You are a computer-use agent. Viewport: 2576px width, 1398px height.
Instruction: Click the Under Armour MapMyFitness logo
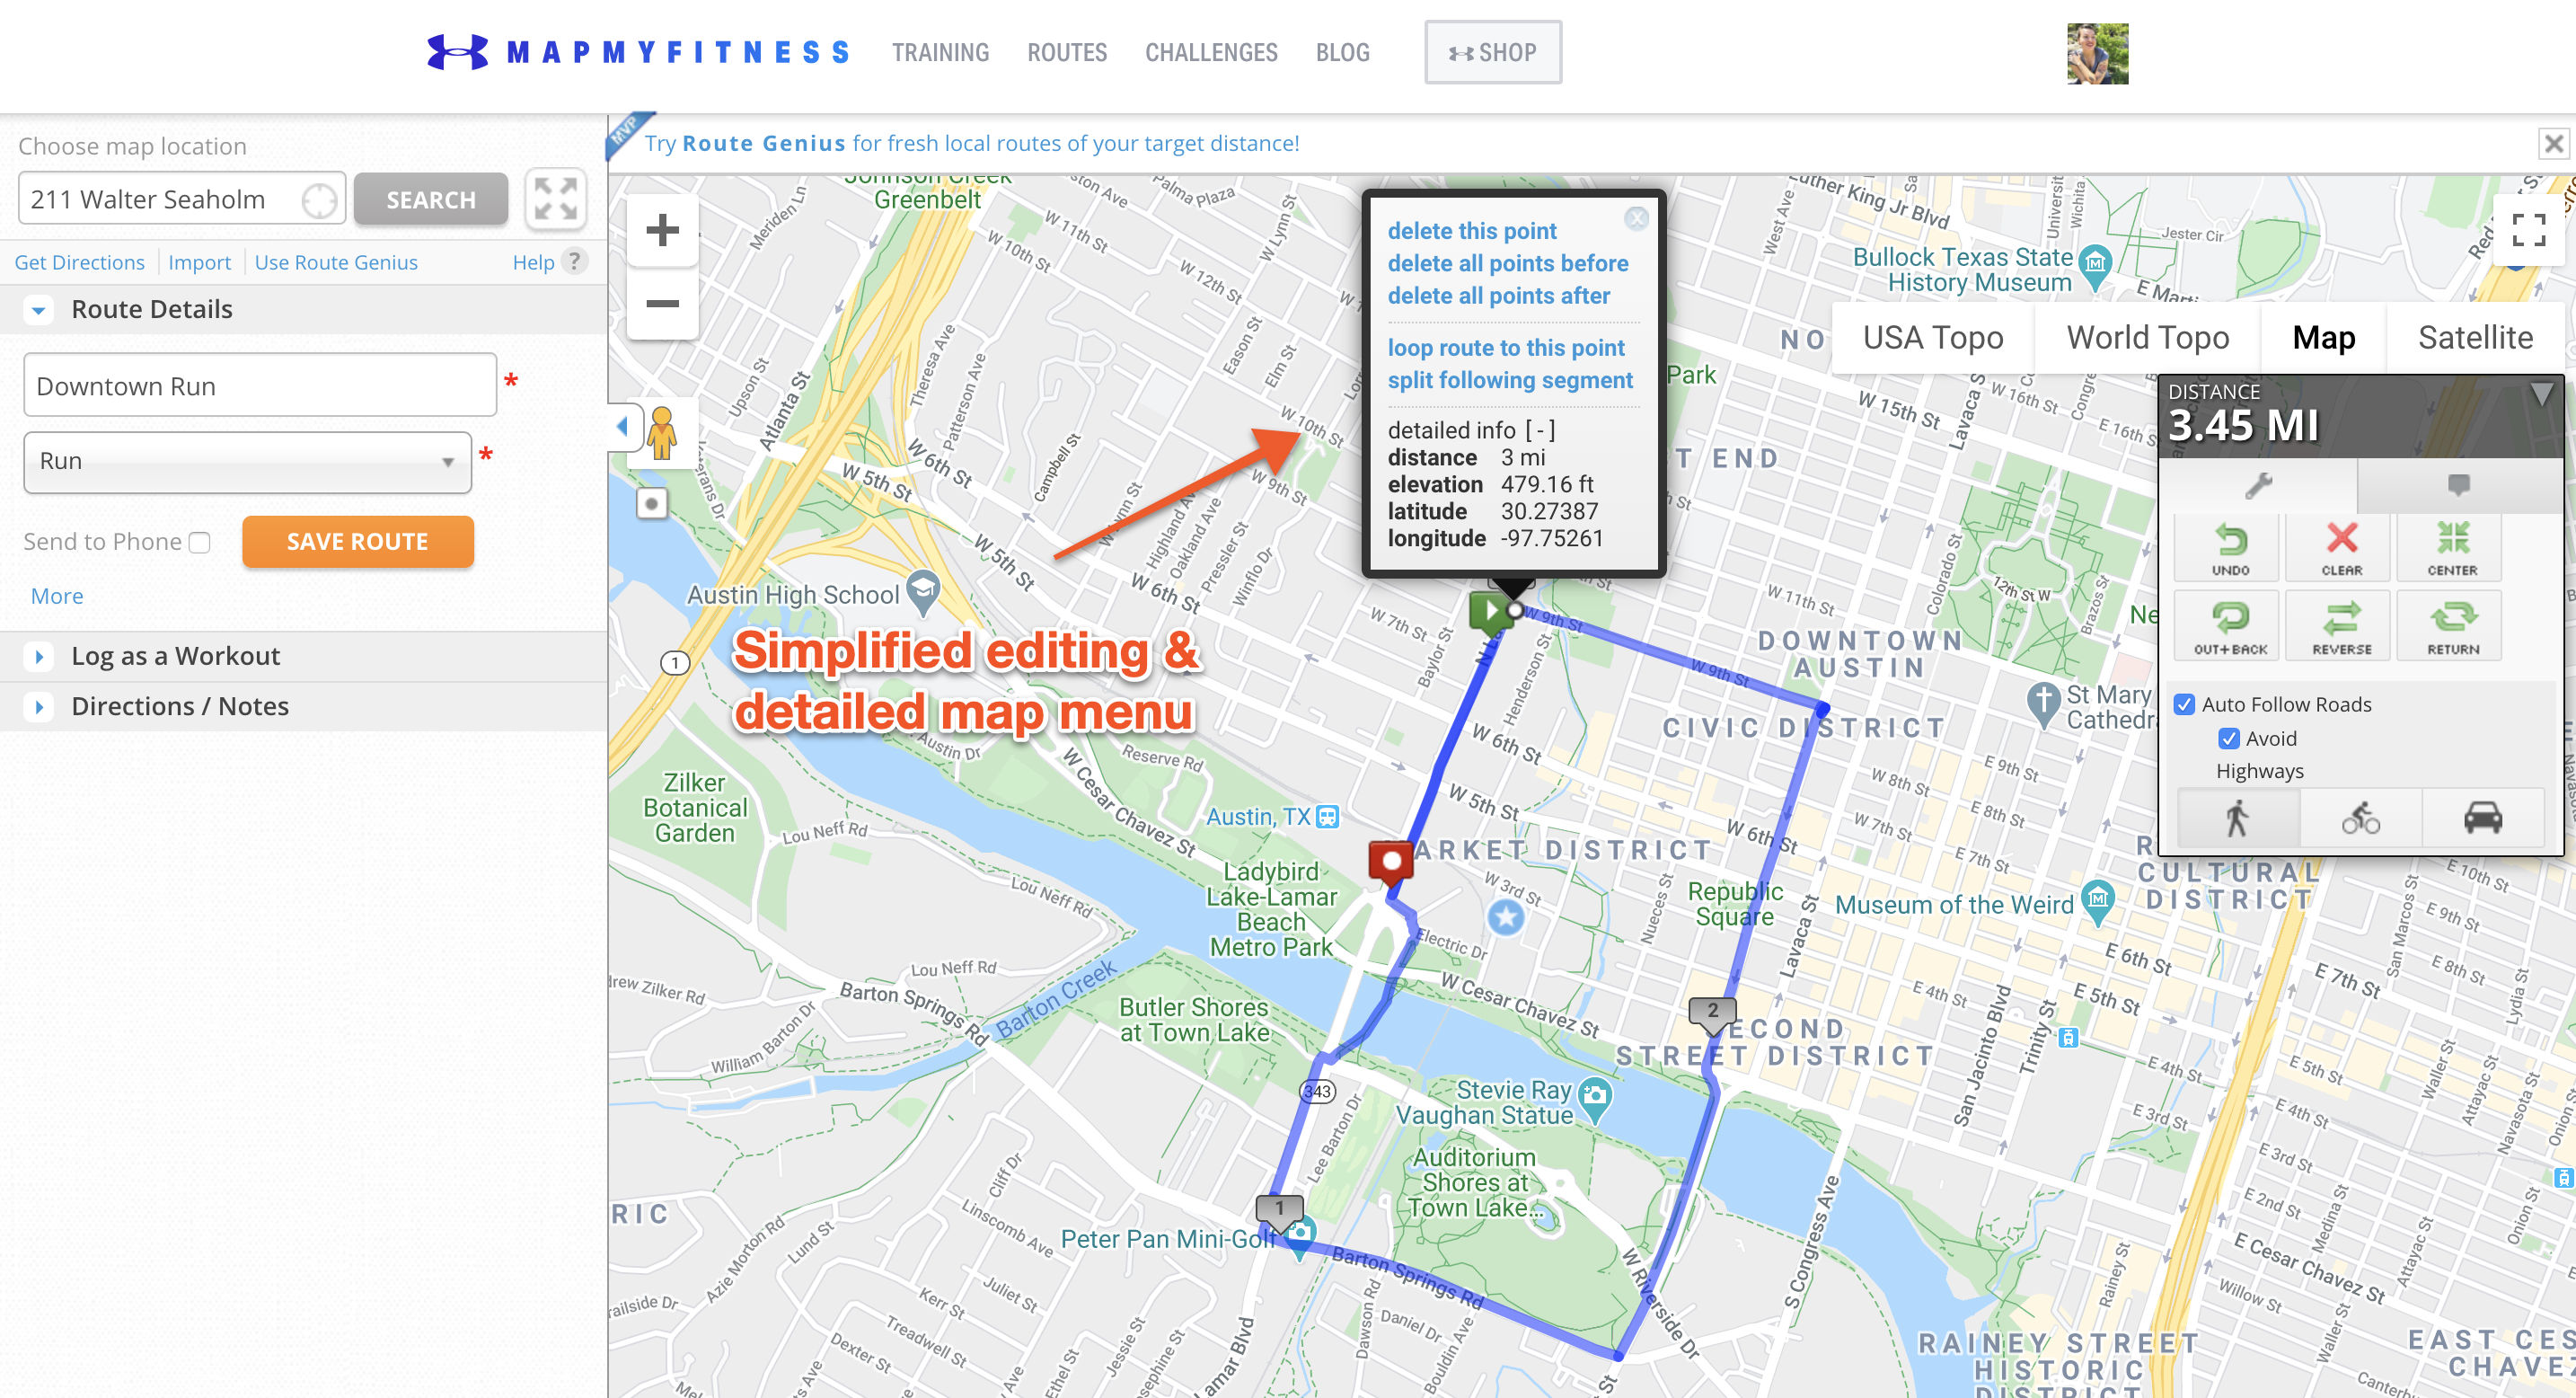pyautogui.click(x=638, y=52)
